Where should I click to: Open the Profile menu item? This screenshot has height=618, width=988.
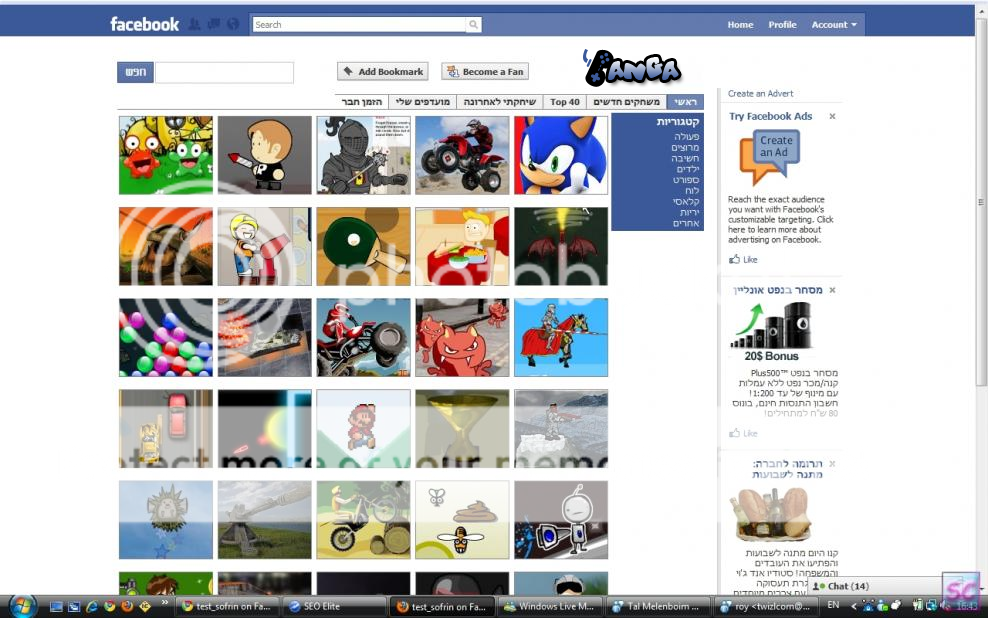tap(782, 25)
